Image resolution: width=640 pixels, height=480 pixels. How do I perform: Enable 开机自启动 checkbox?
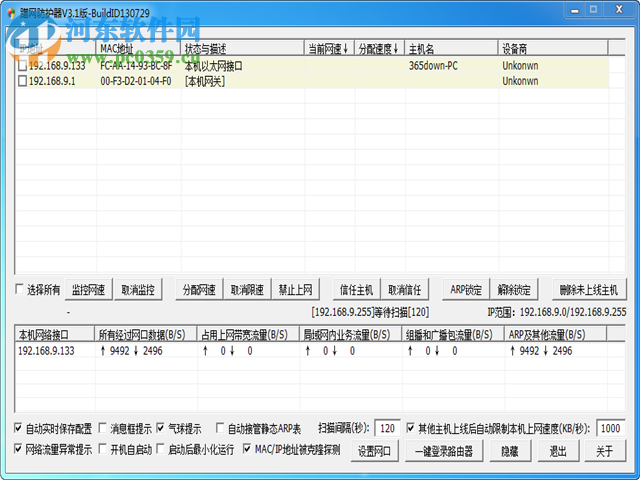point(102,449)
